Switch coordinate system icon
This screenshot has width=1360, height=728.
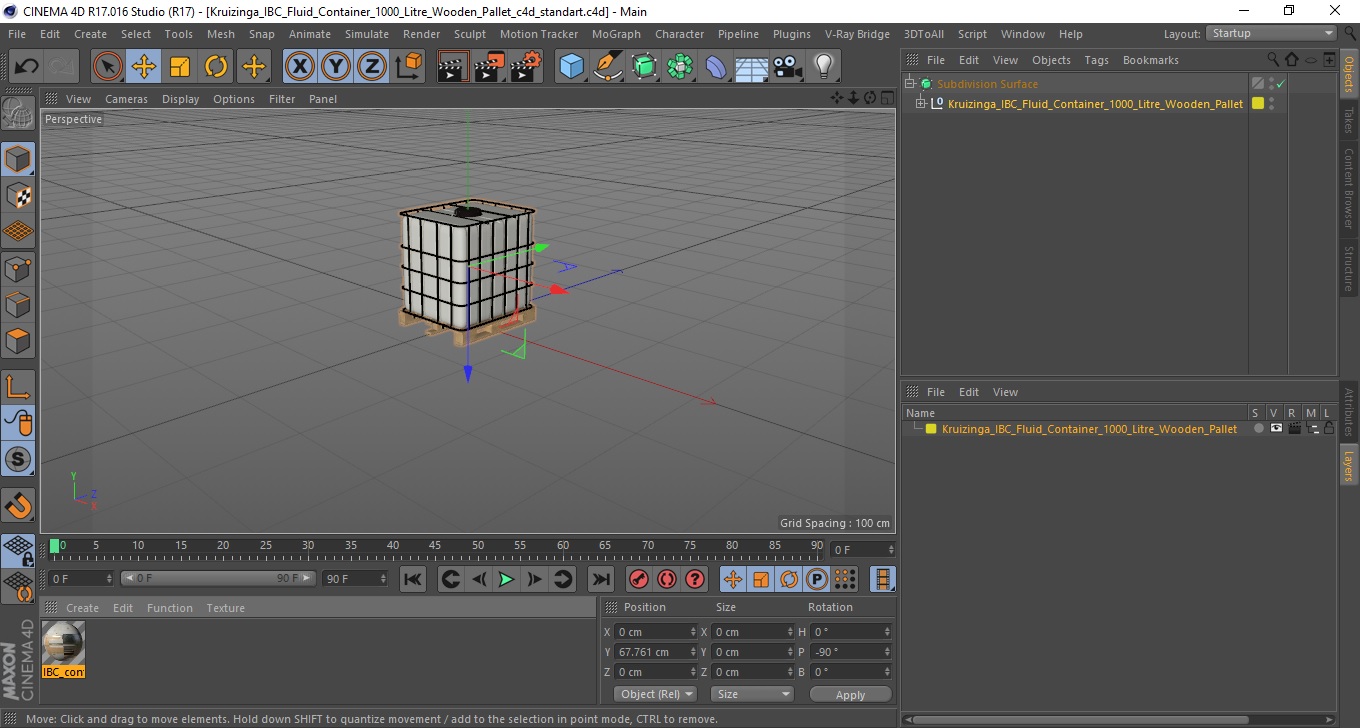click(408, 67)
